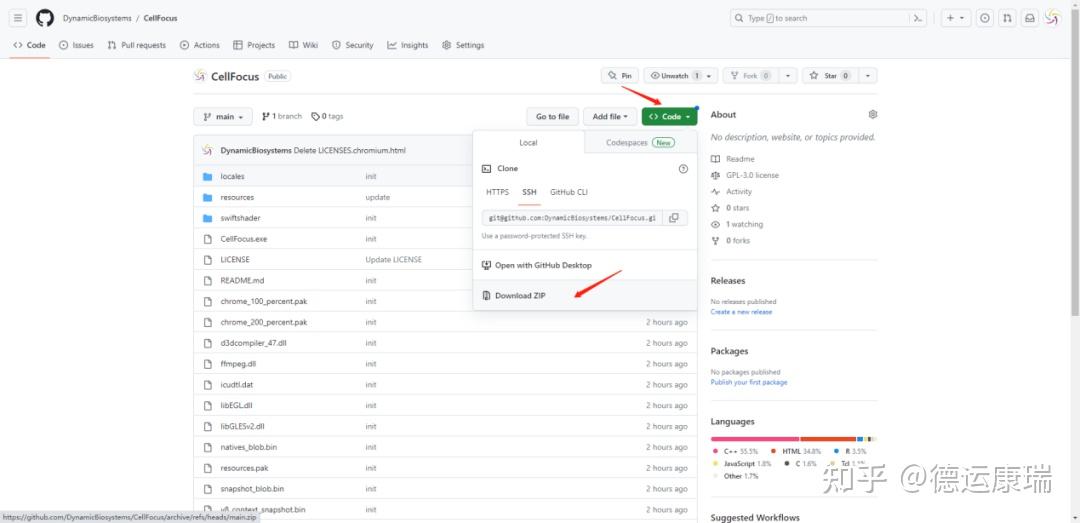Open the LICENSE file

tap(235, 260)
